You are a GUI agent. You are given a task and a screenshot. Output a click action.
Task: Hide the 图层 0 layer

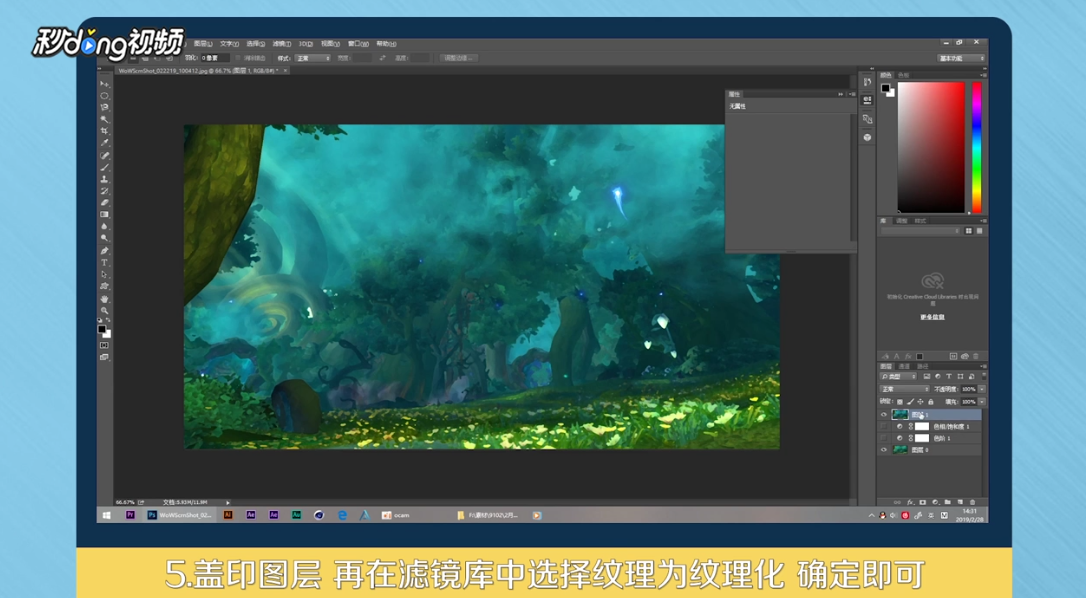point(884,450)
